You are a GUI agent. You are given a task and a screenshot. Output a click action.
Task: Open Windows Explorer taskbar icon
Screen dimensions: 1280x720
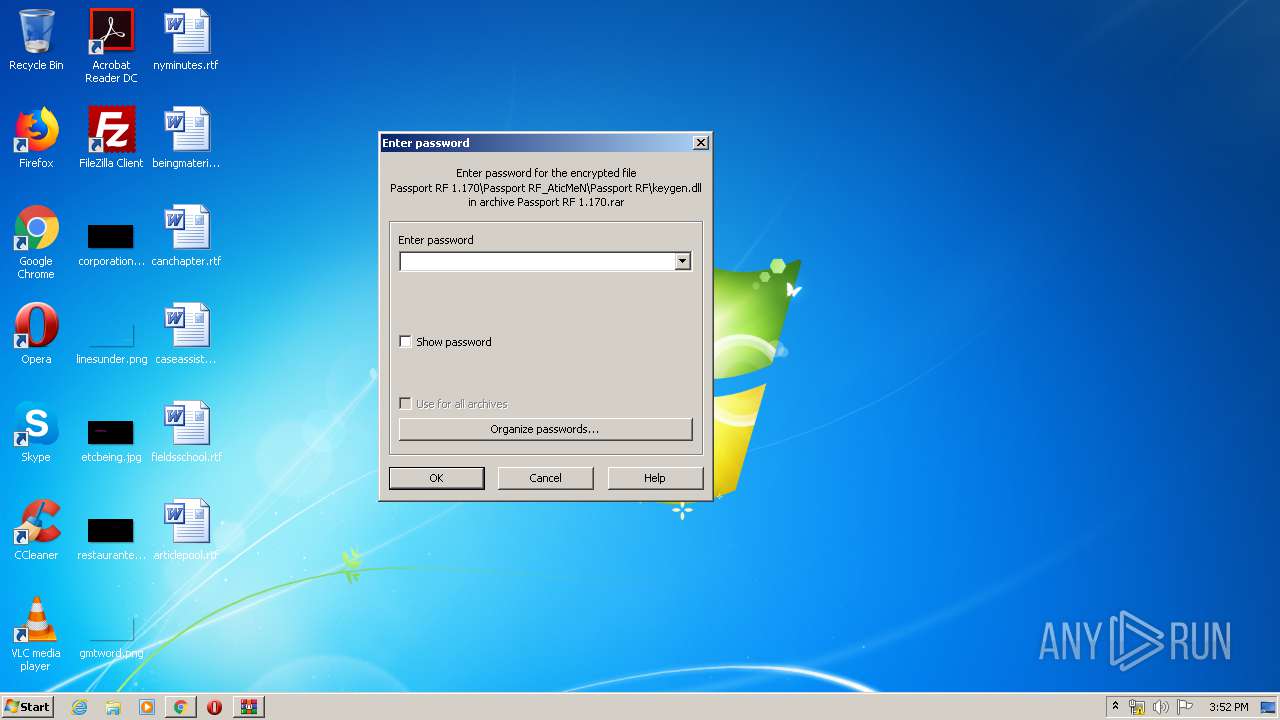click(x=113, y=707)
